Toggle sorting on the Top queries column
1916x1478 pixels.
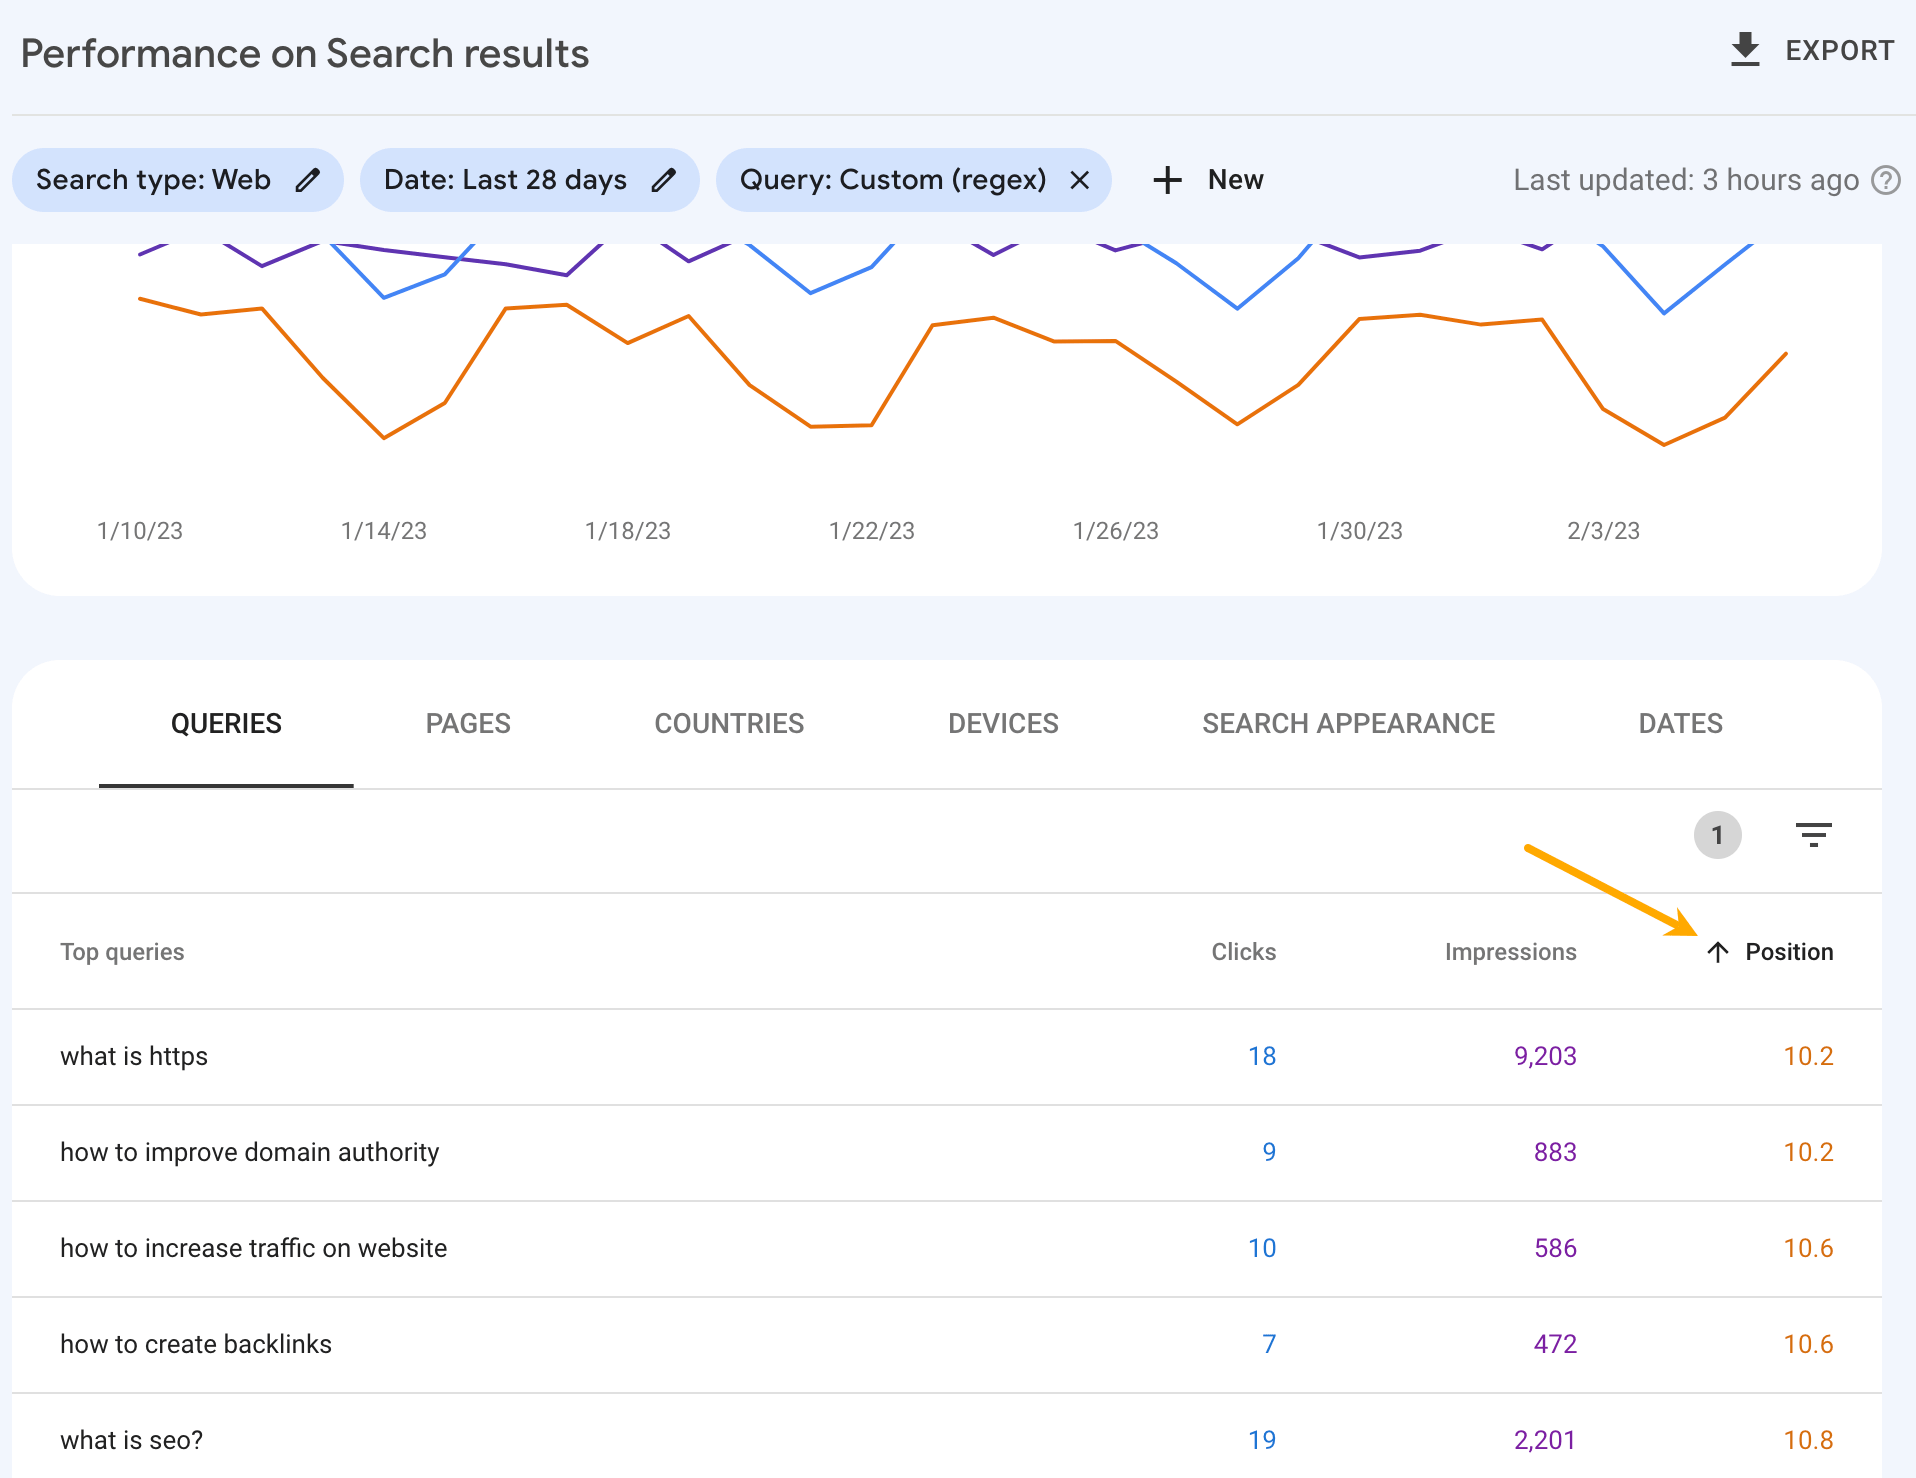coord(122,951)
